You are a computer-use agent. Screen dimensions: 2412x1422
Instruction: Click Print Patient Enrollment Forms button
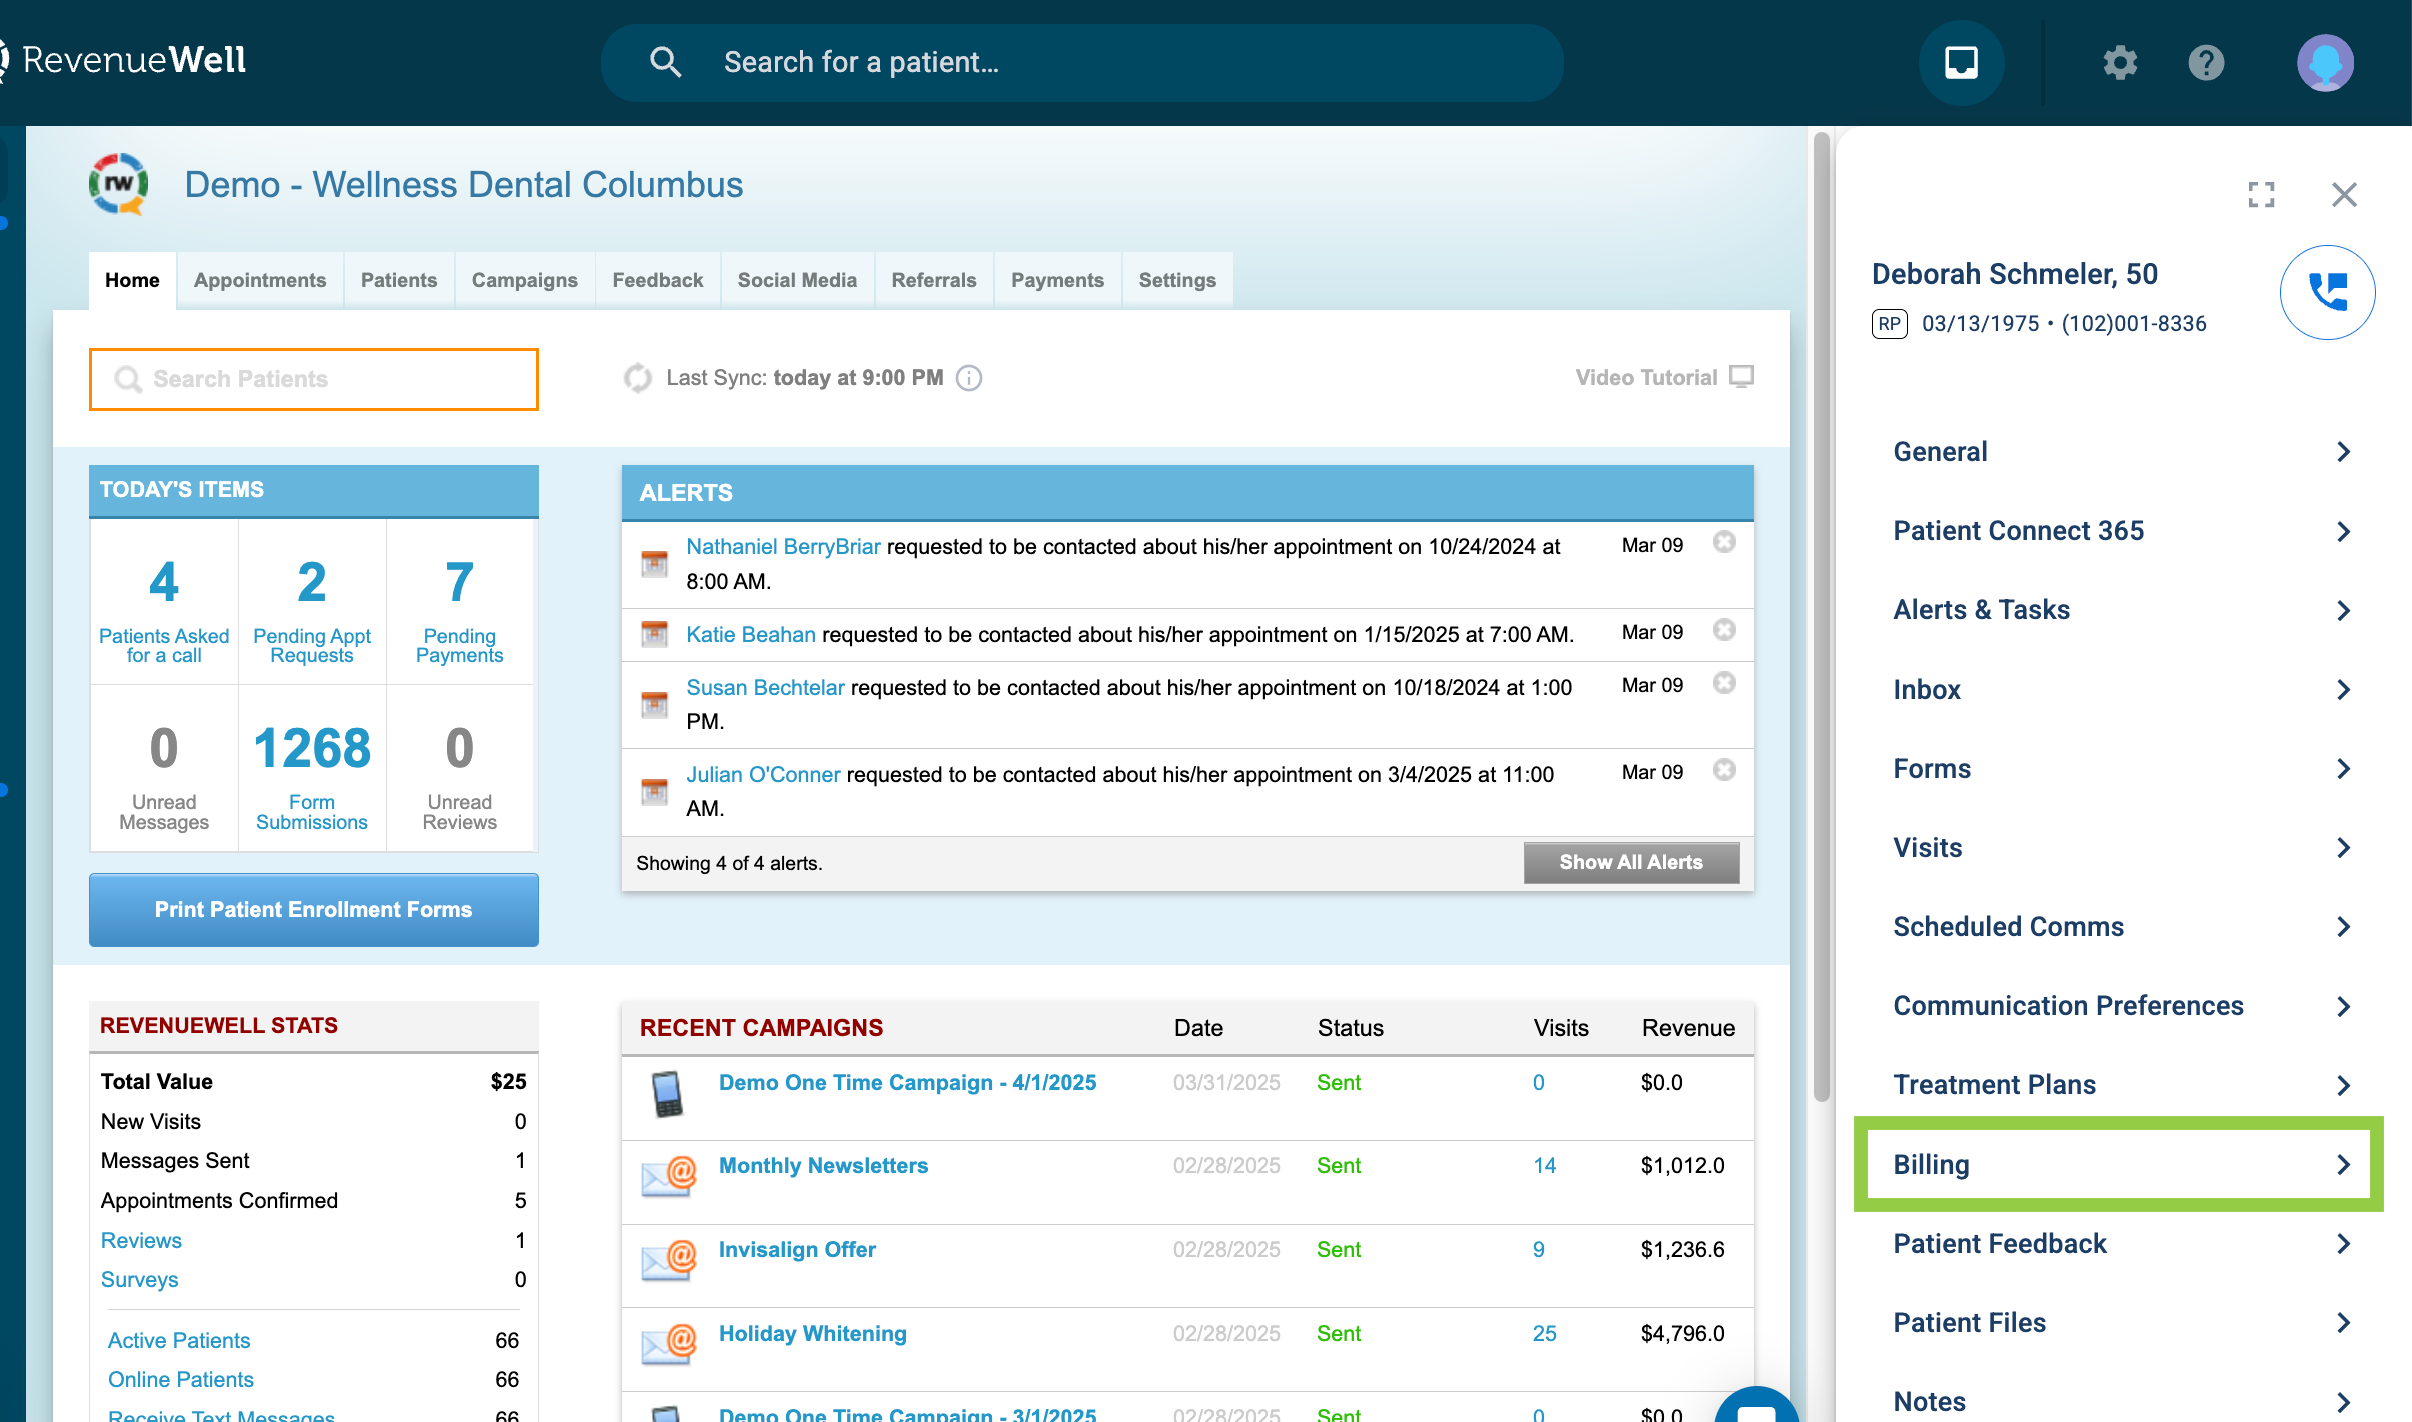coord(313,910)
